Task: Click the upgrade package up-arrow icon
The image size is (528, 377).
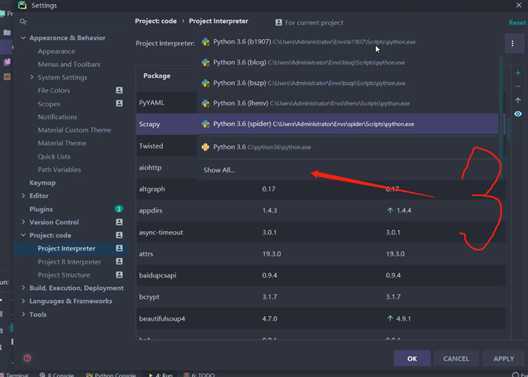Action: pos(518,100)
